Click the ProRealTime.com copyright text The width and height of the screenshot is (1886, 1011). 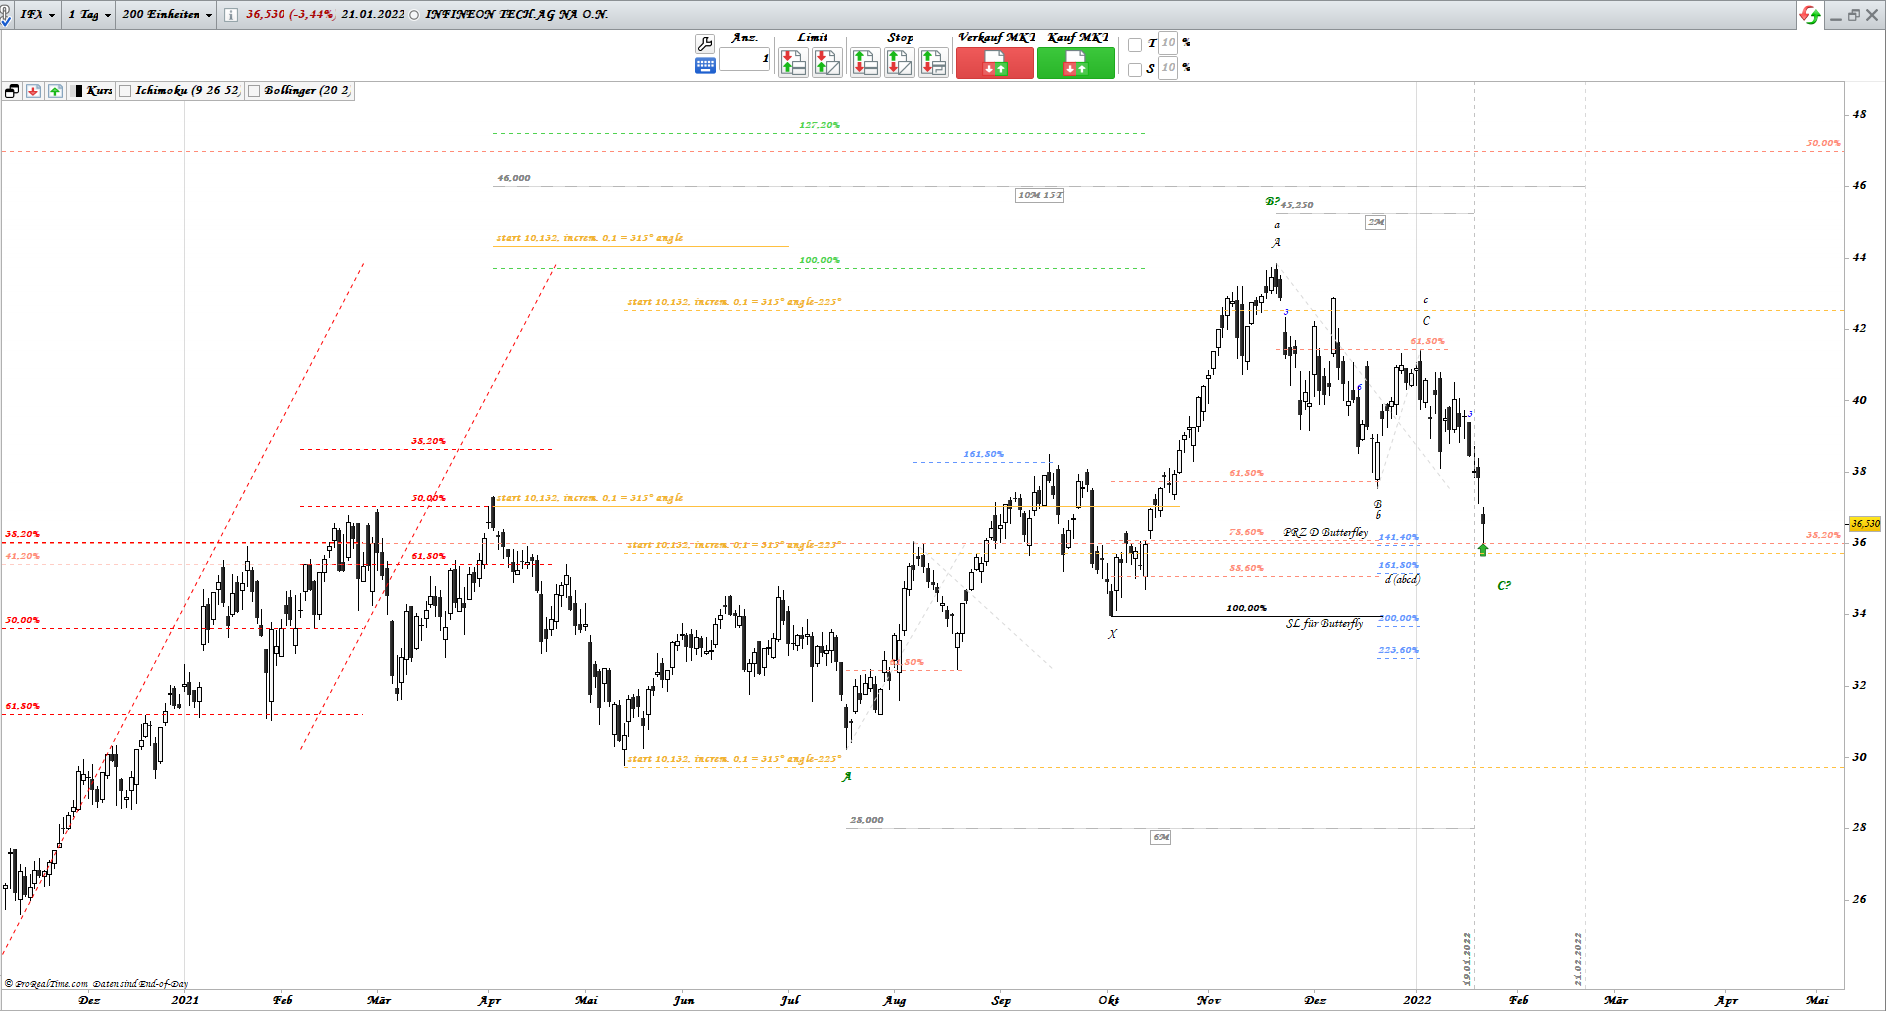[96, 984]
